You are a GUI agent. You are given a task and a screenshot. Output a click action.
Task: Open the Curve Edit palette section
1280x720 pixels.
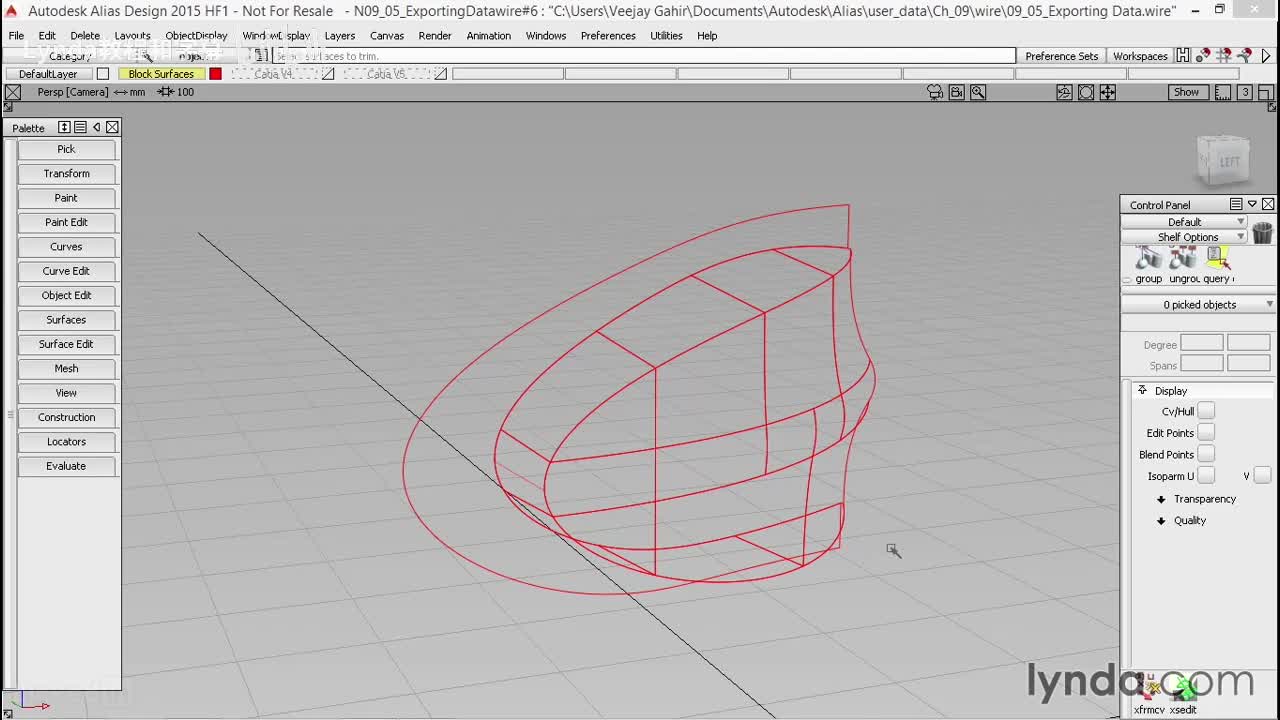67,271
